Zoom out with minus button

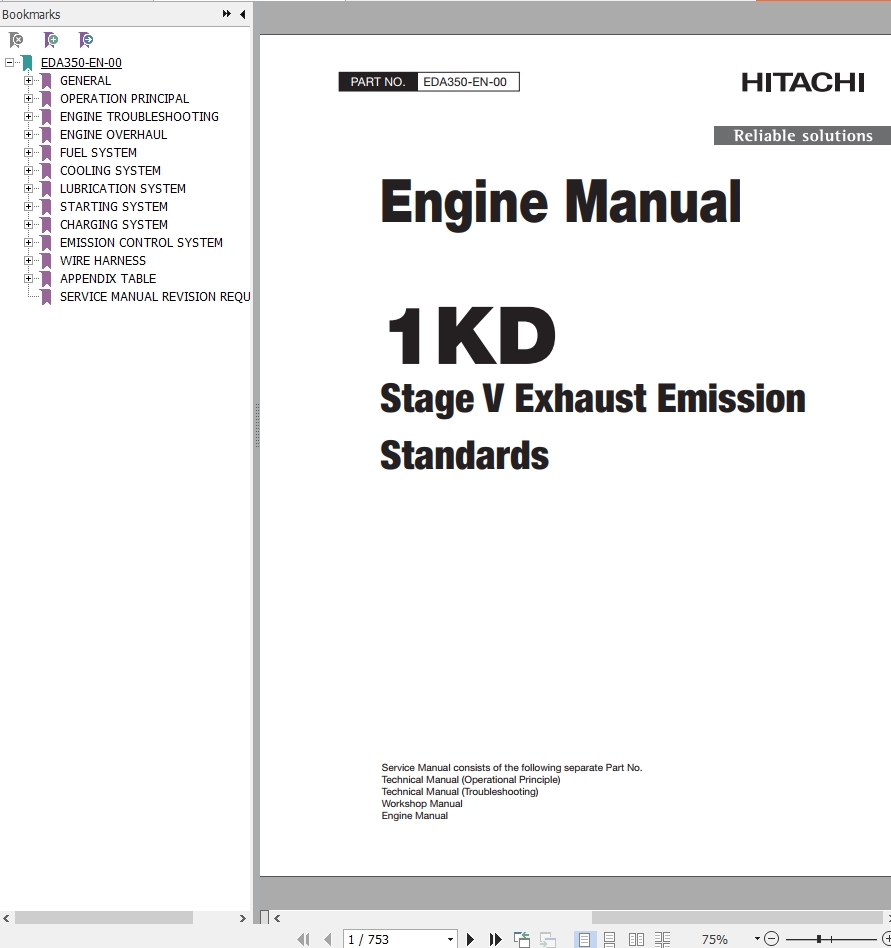click(x=771, y=939)
